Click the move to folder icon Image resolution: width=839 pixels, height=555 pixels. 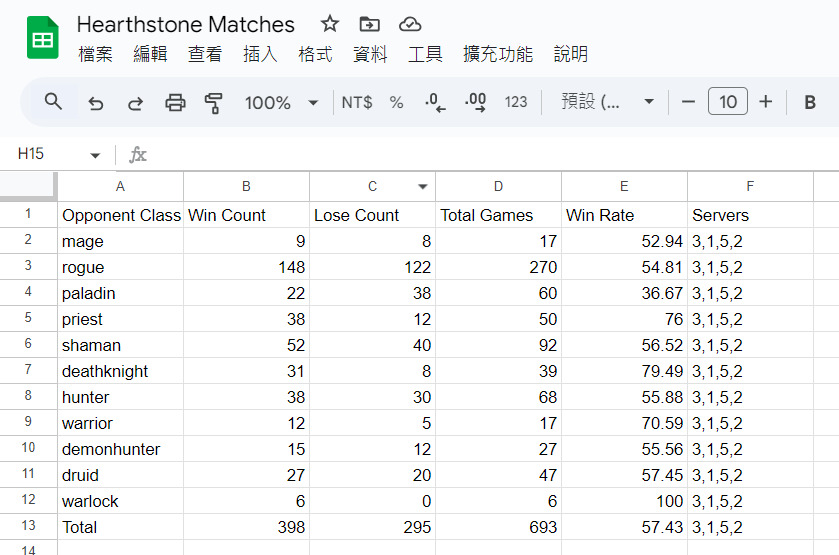click(369, 24)
